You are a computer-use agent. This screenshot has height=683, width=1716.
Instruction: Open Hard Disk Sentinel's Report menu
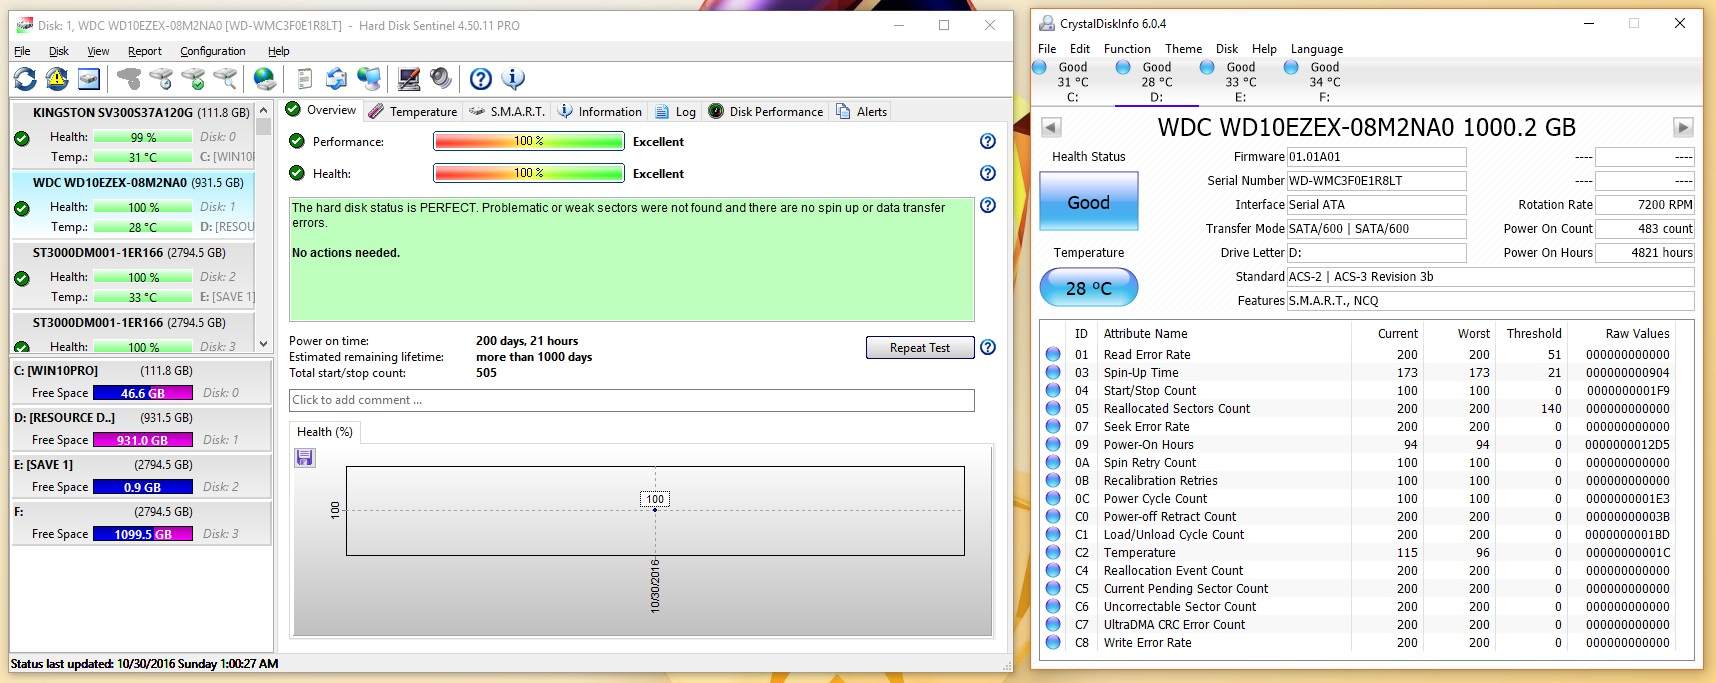point(144,51)
